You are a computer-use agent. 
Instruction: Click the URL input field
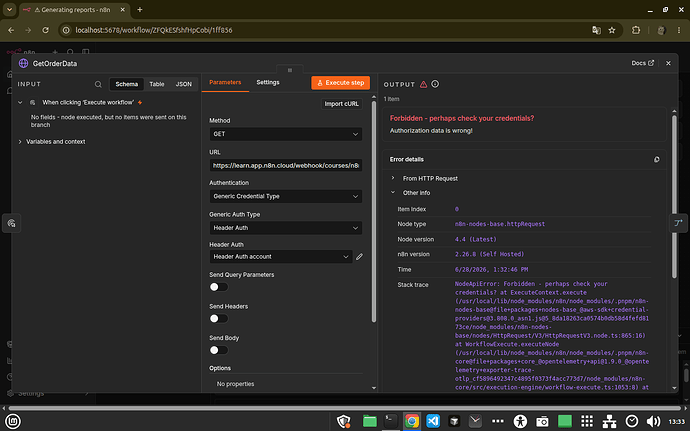(286, 166)
